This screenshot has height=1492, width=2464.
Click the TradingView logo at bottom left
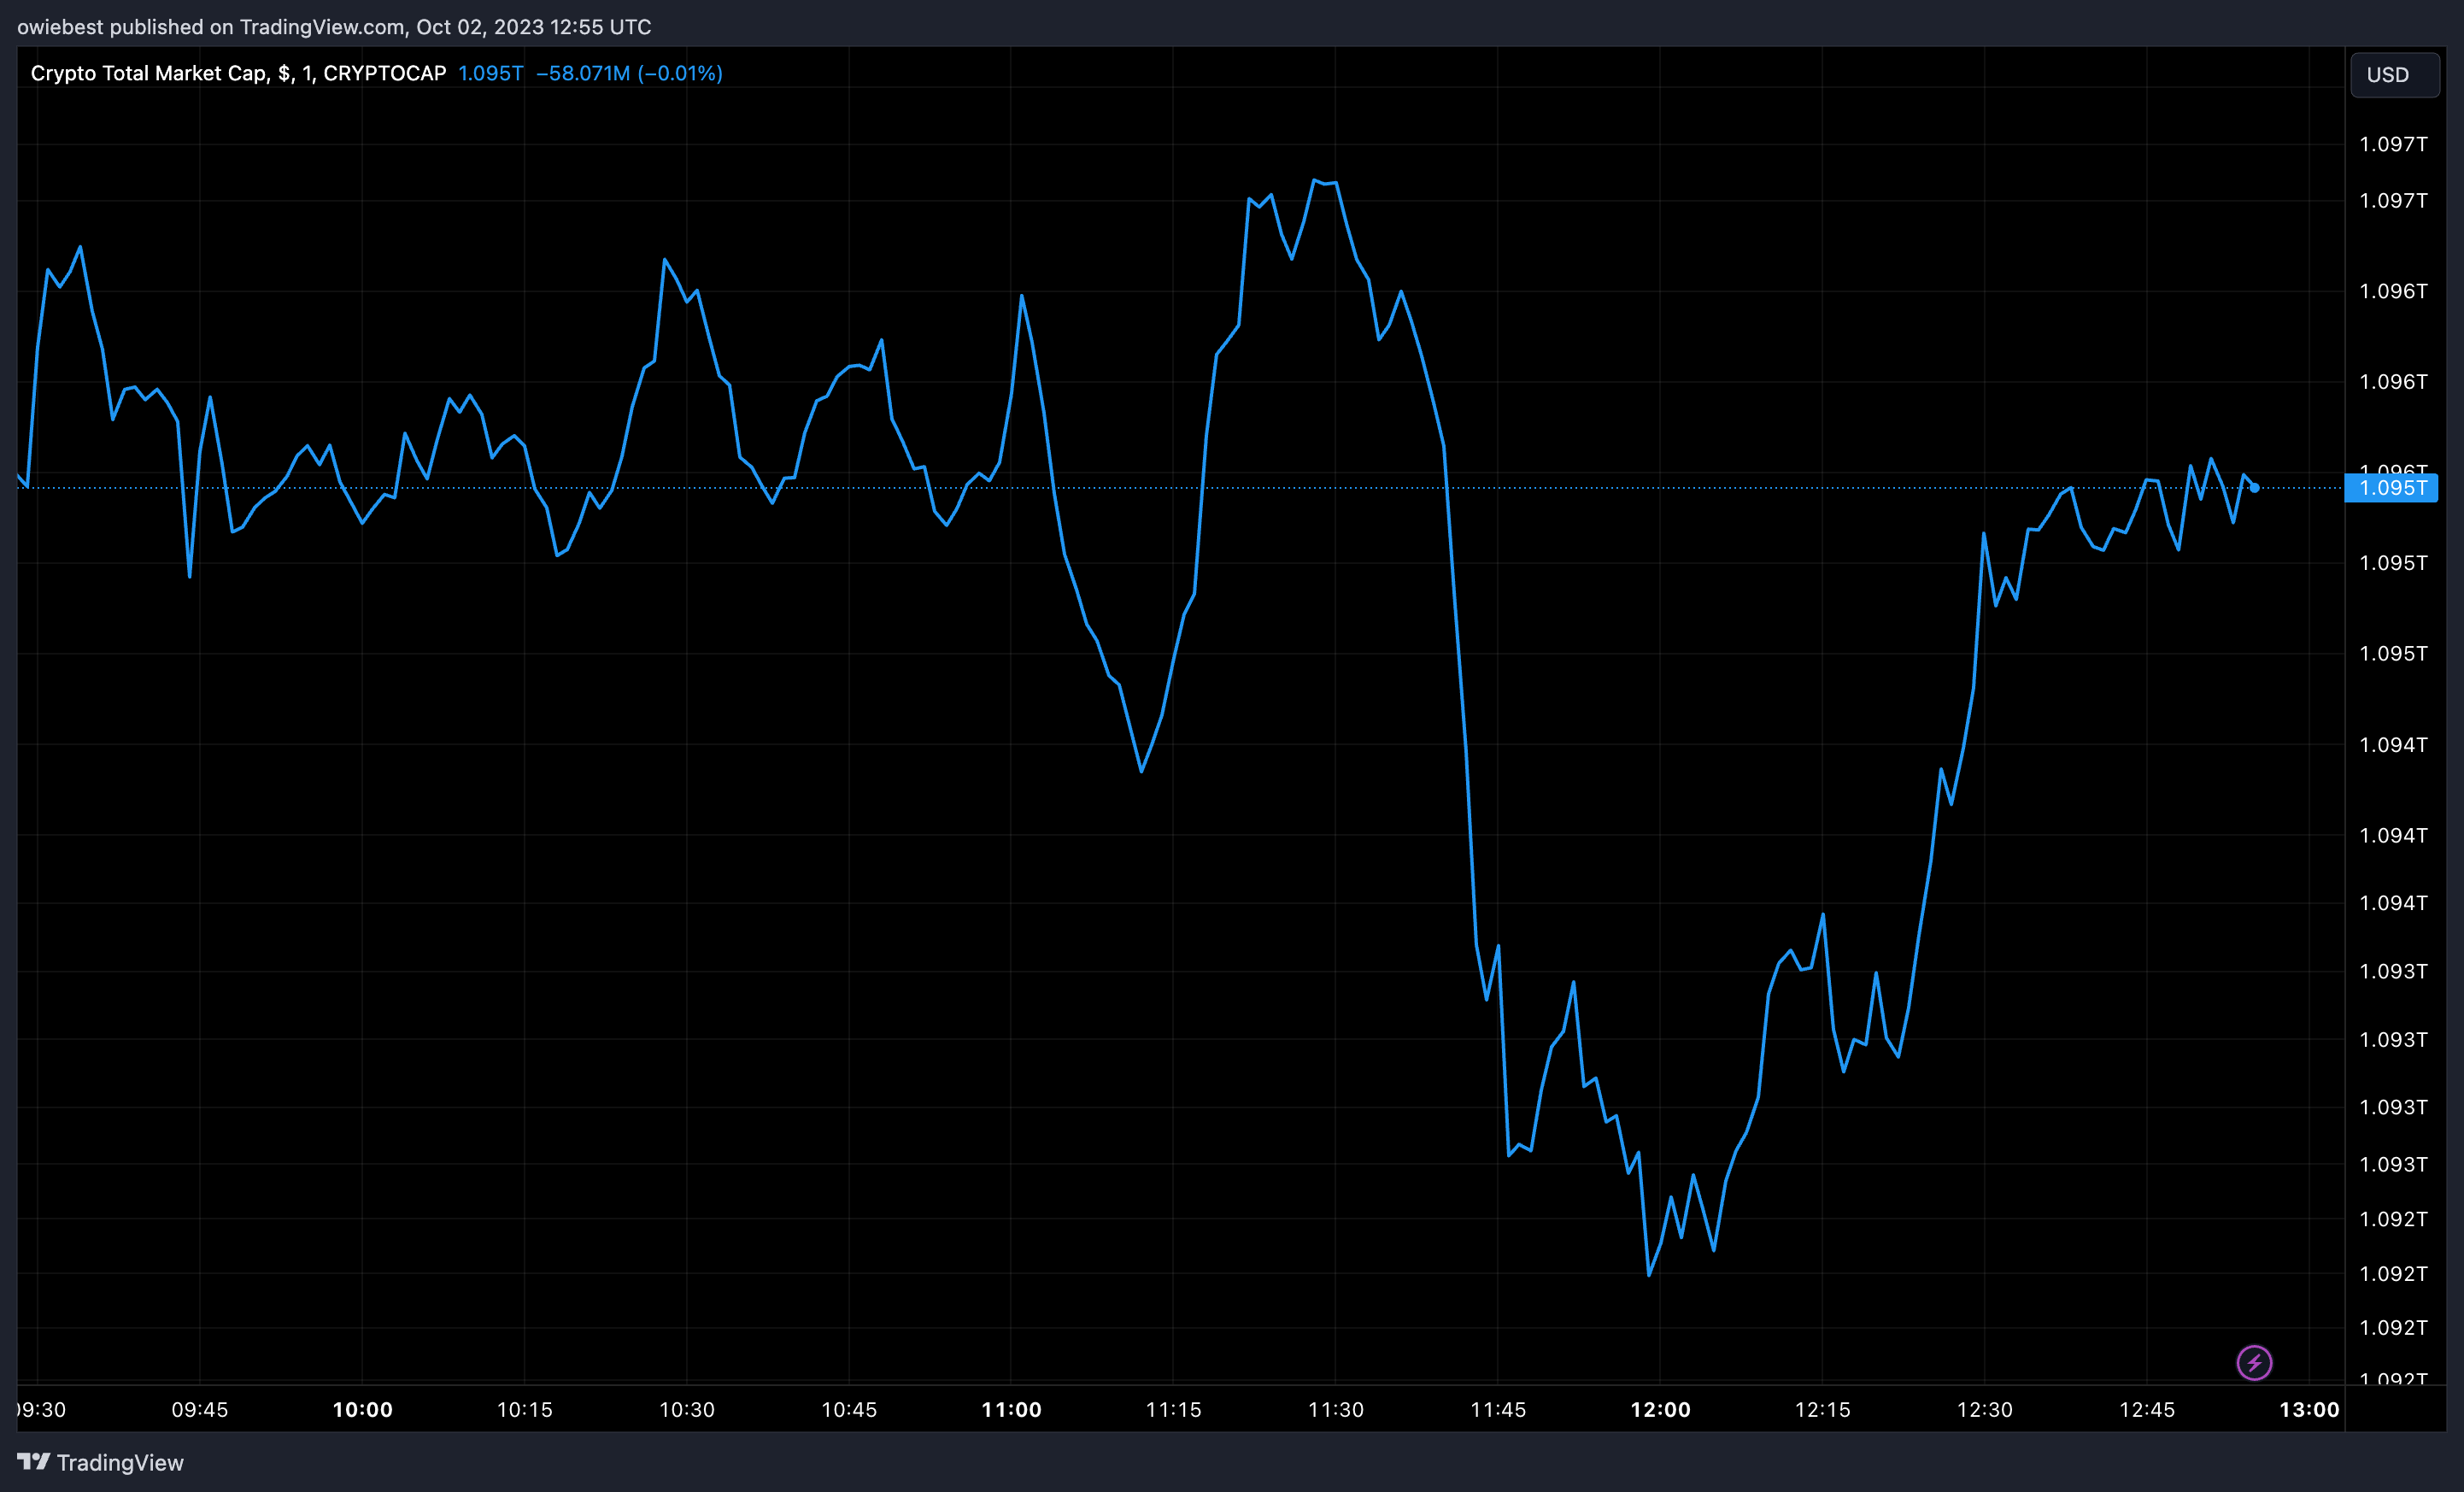[x=100, y=1462]
